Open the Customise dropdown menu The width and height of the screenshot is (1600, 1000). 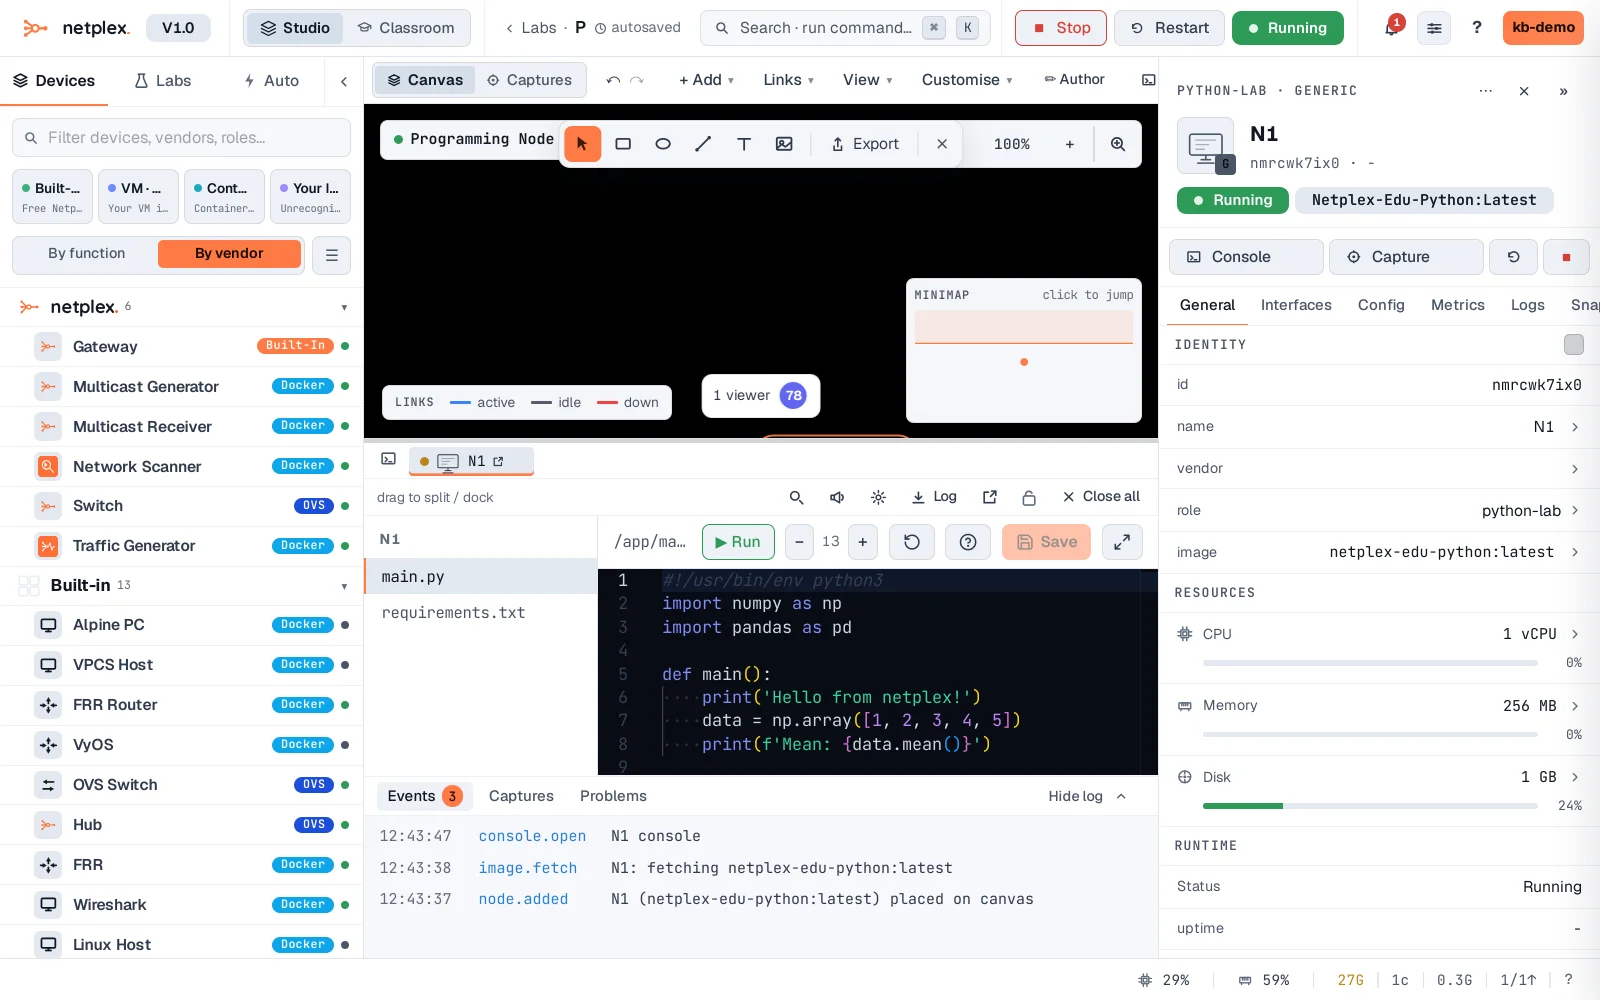(967, 80)
